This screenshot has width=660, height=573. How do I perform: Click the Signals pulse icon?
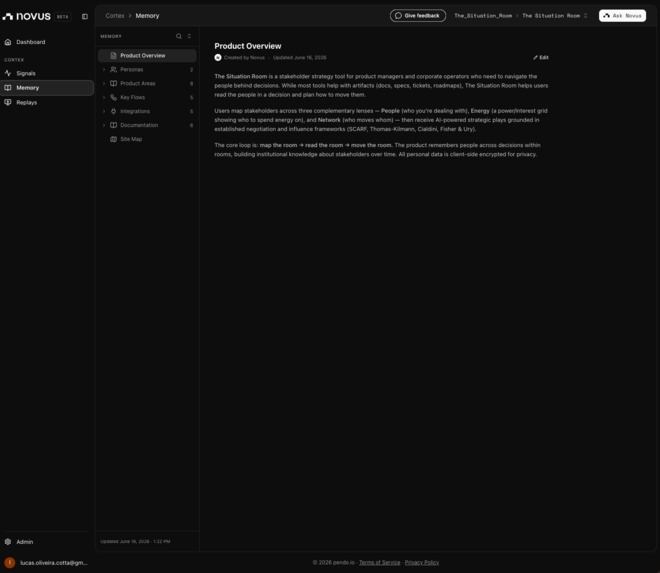(x=8, y=73)
